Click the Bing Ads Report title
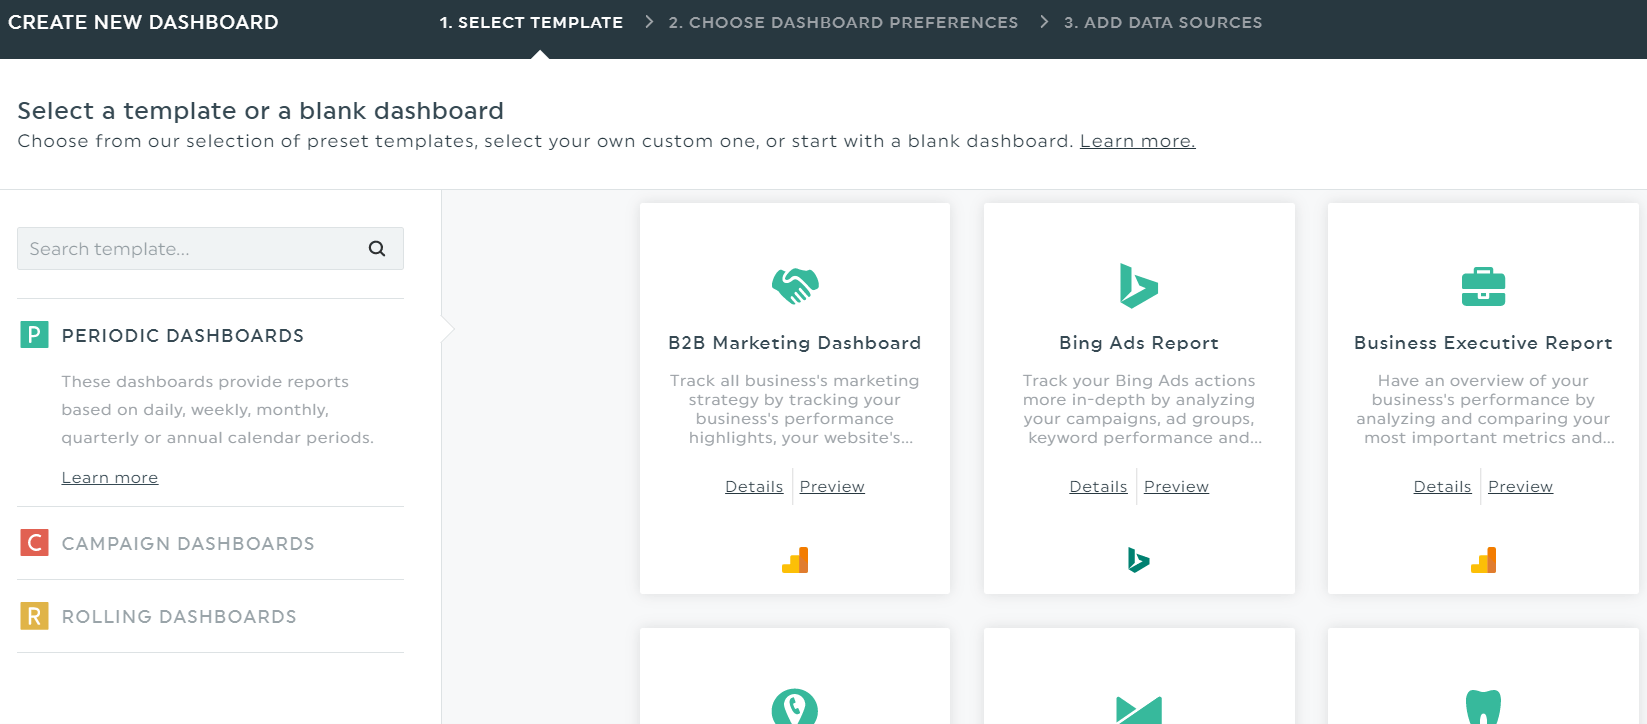Viewport: 1647px width, 724px height. [x=1139, y=343]
